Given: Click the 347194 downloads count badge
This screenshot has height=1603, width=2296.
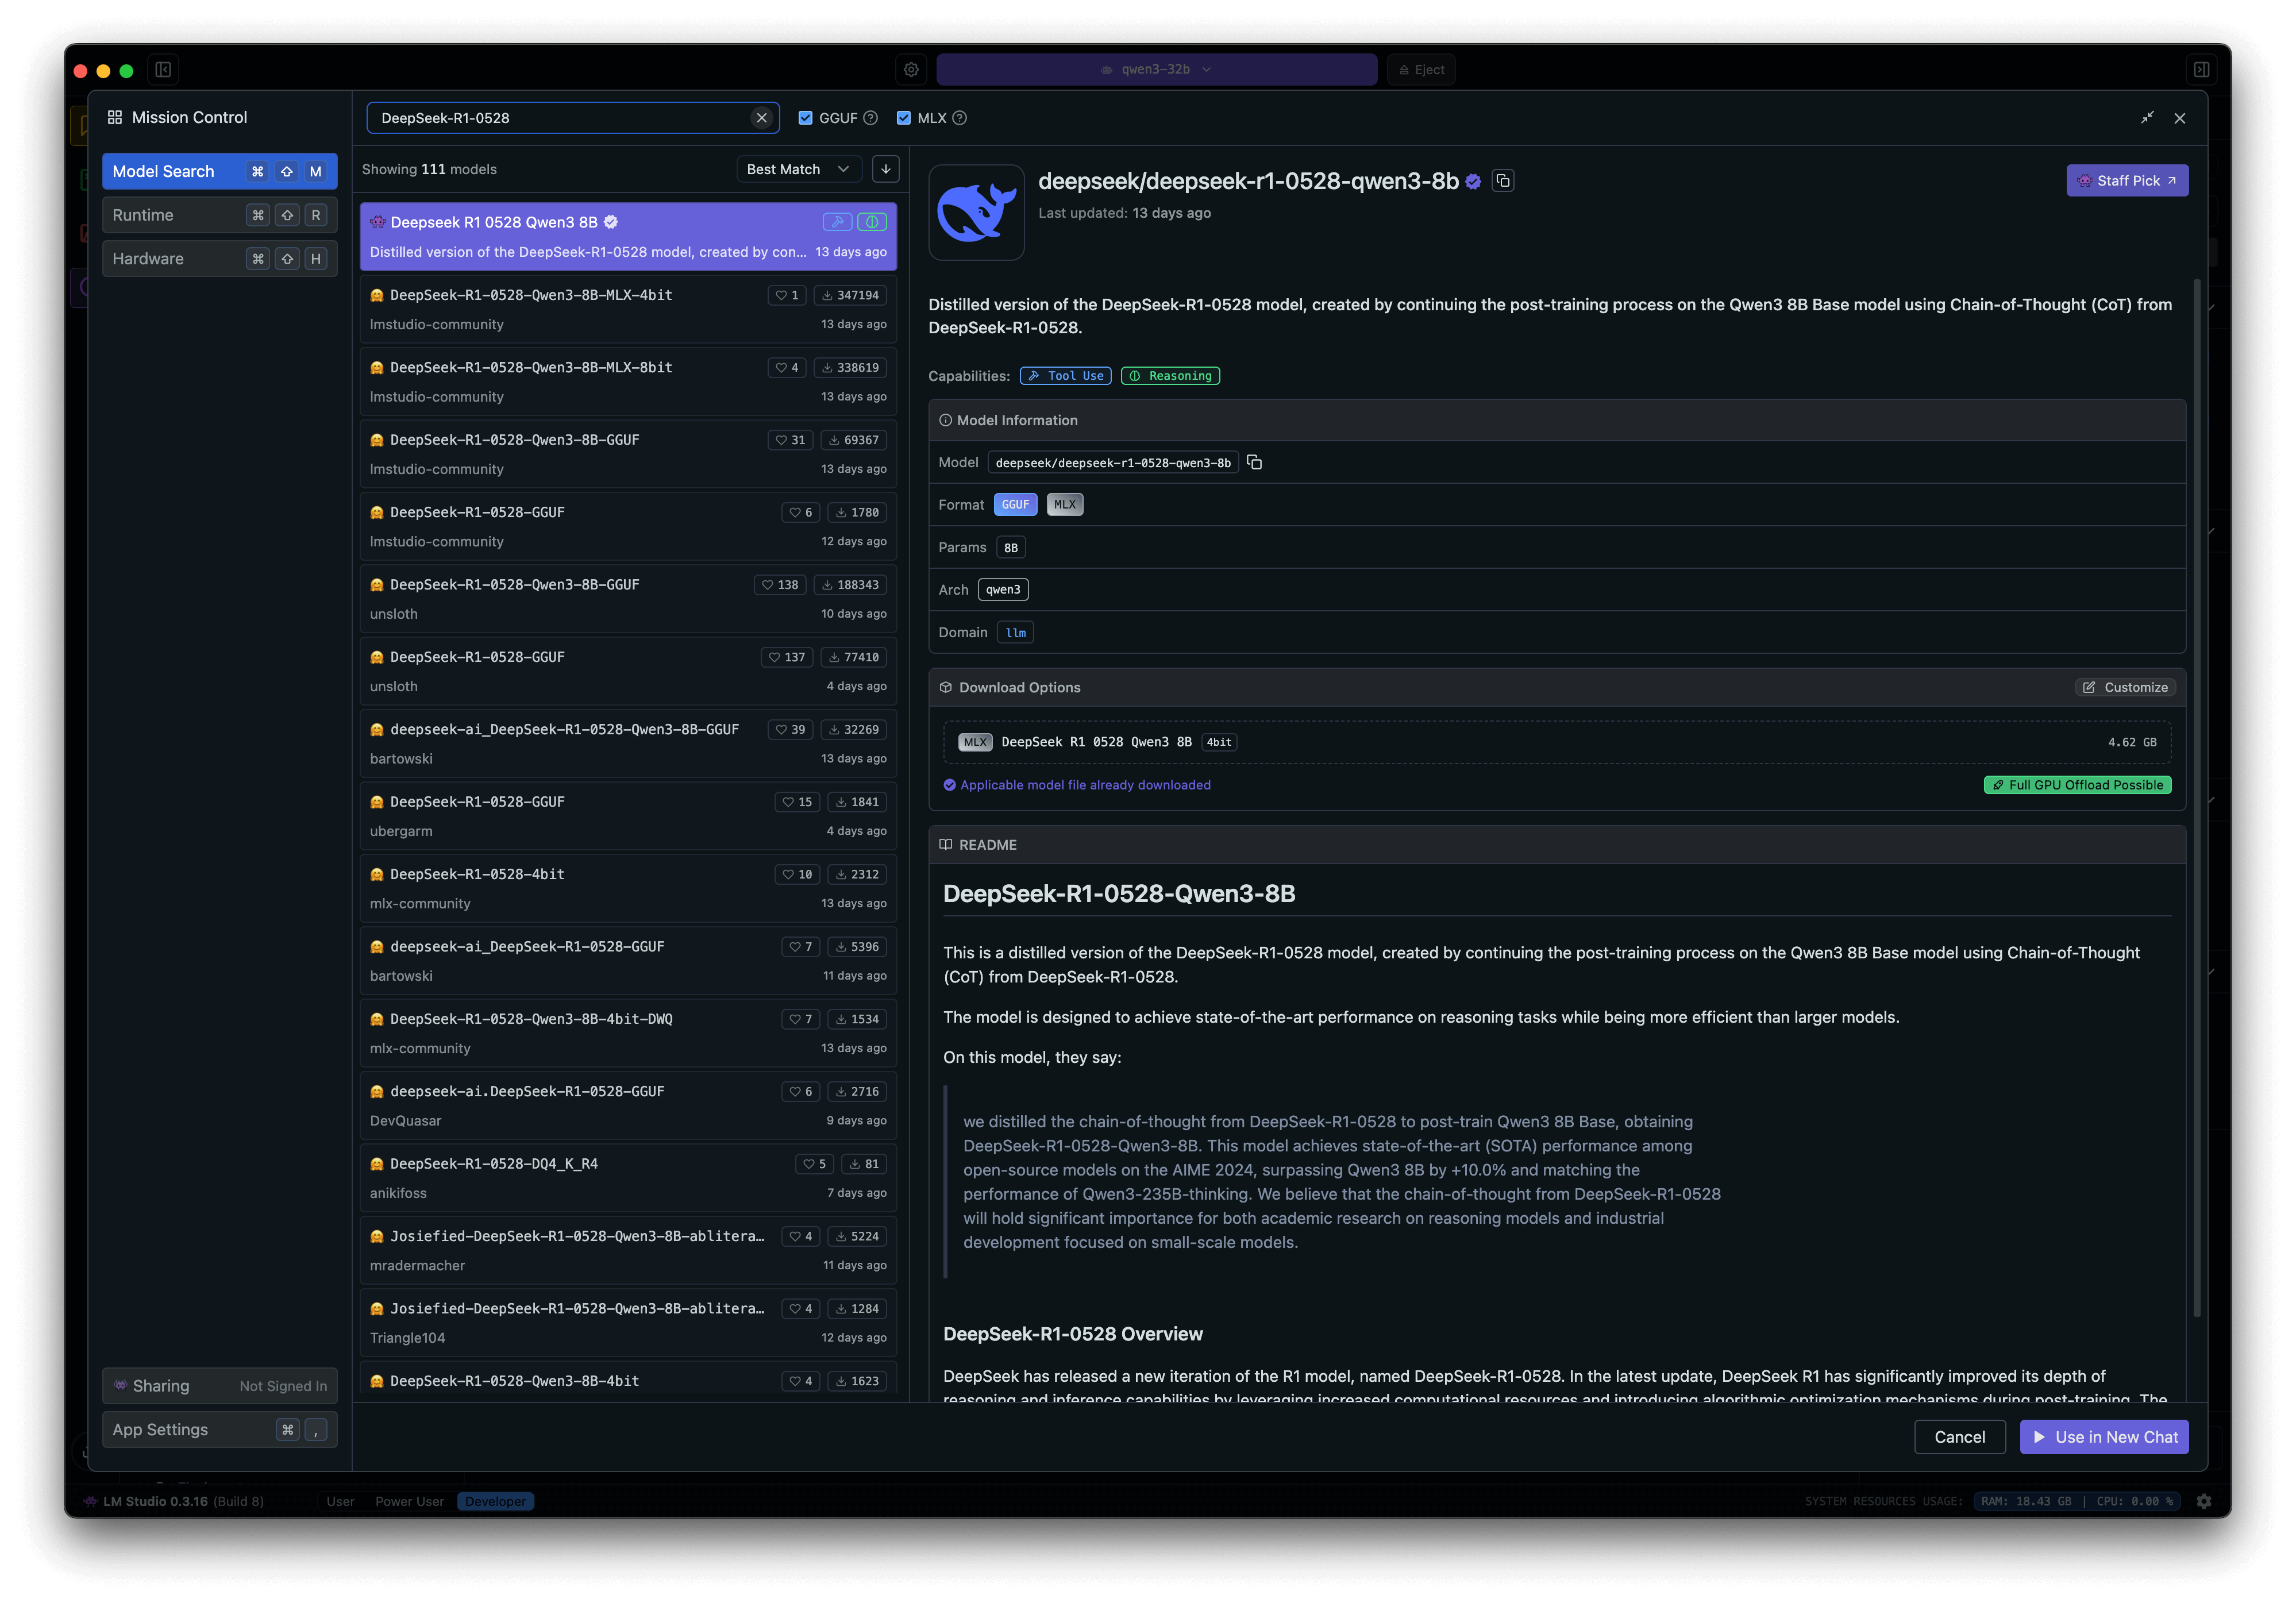Looking at the screenshot, I should point(850,295).
